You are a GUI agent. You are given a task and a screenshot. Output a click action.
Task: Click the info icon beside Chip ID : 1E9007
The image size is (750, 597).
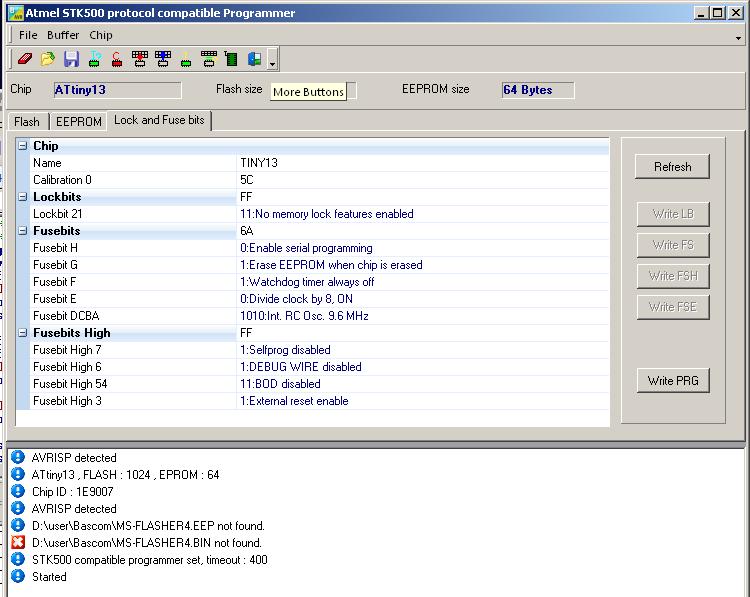tap(18, 491)
